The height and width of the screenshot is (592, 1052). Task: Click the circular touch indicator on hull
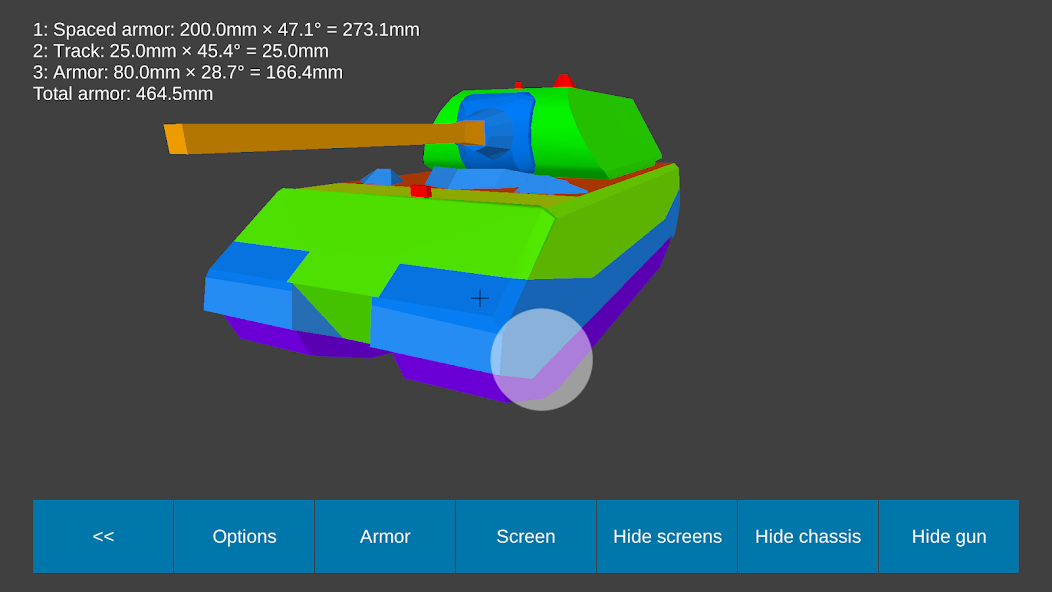(x=543, y=360)
